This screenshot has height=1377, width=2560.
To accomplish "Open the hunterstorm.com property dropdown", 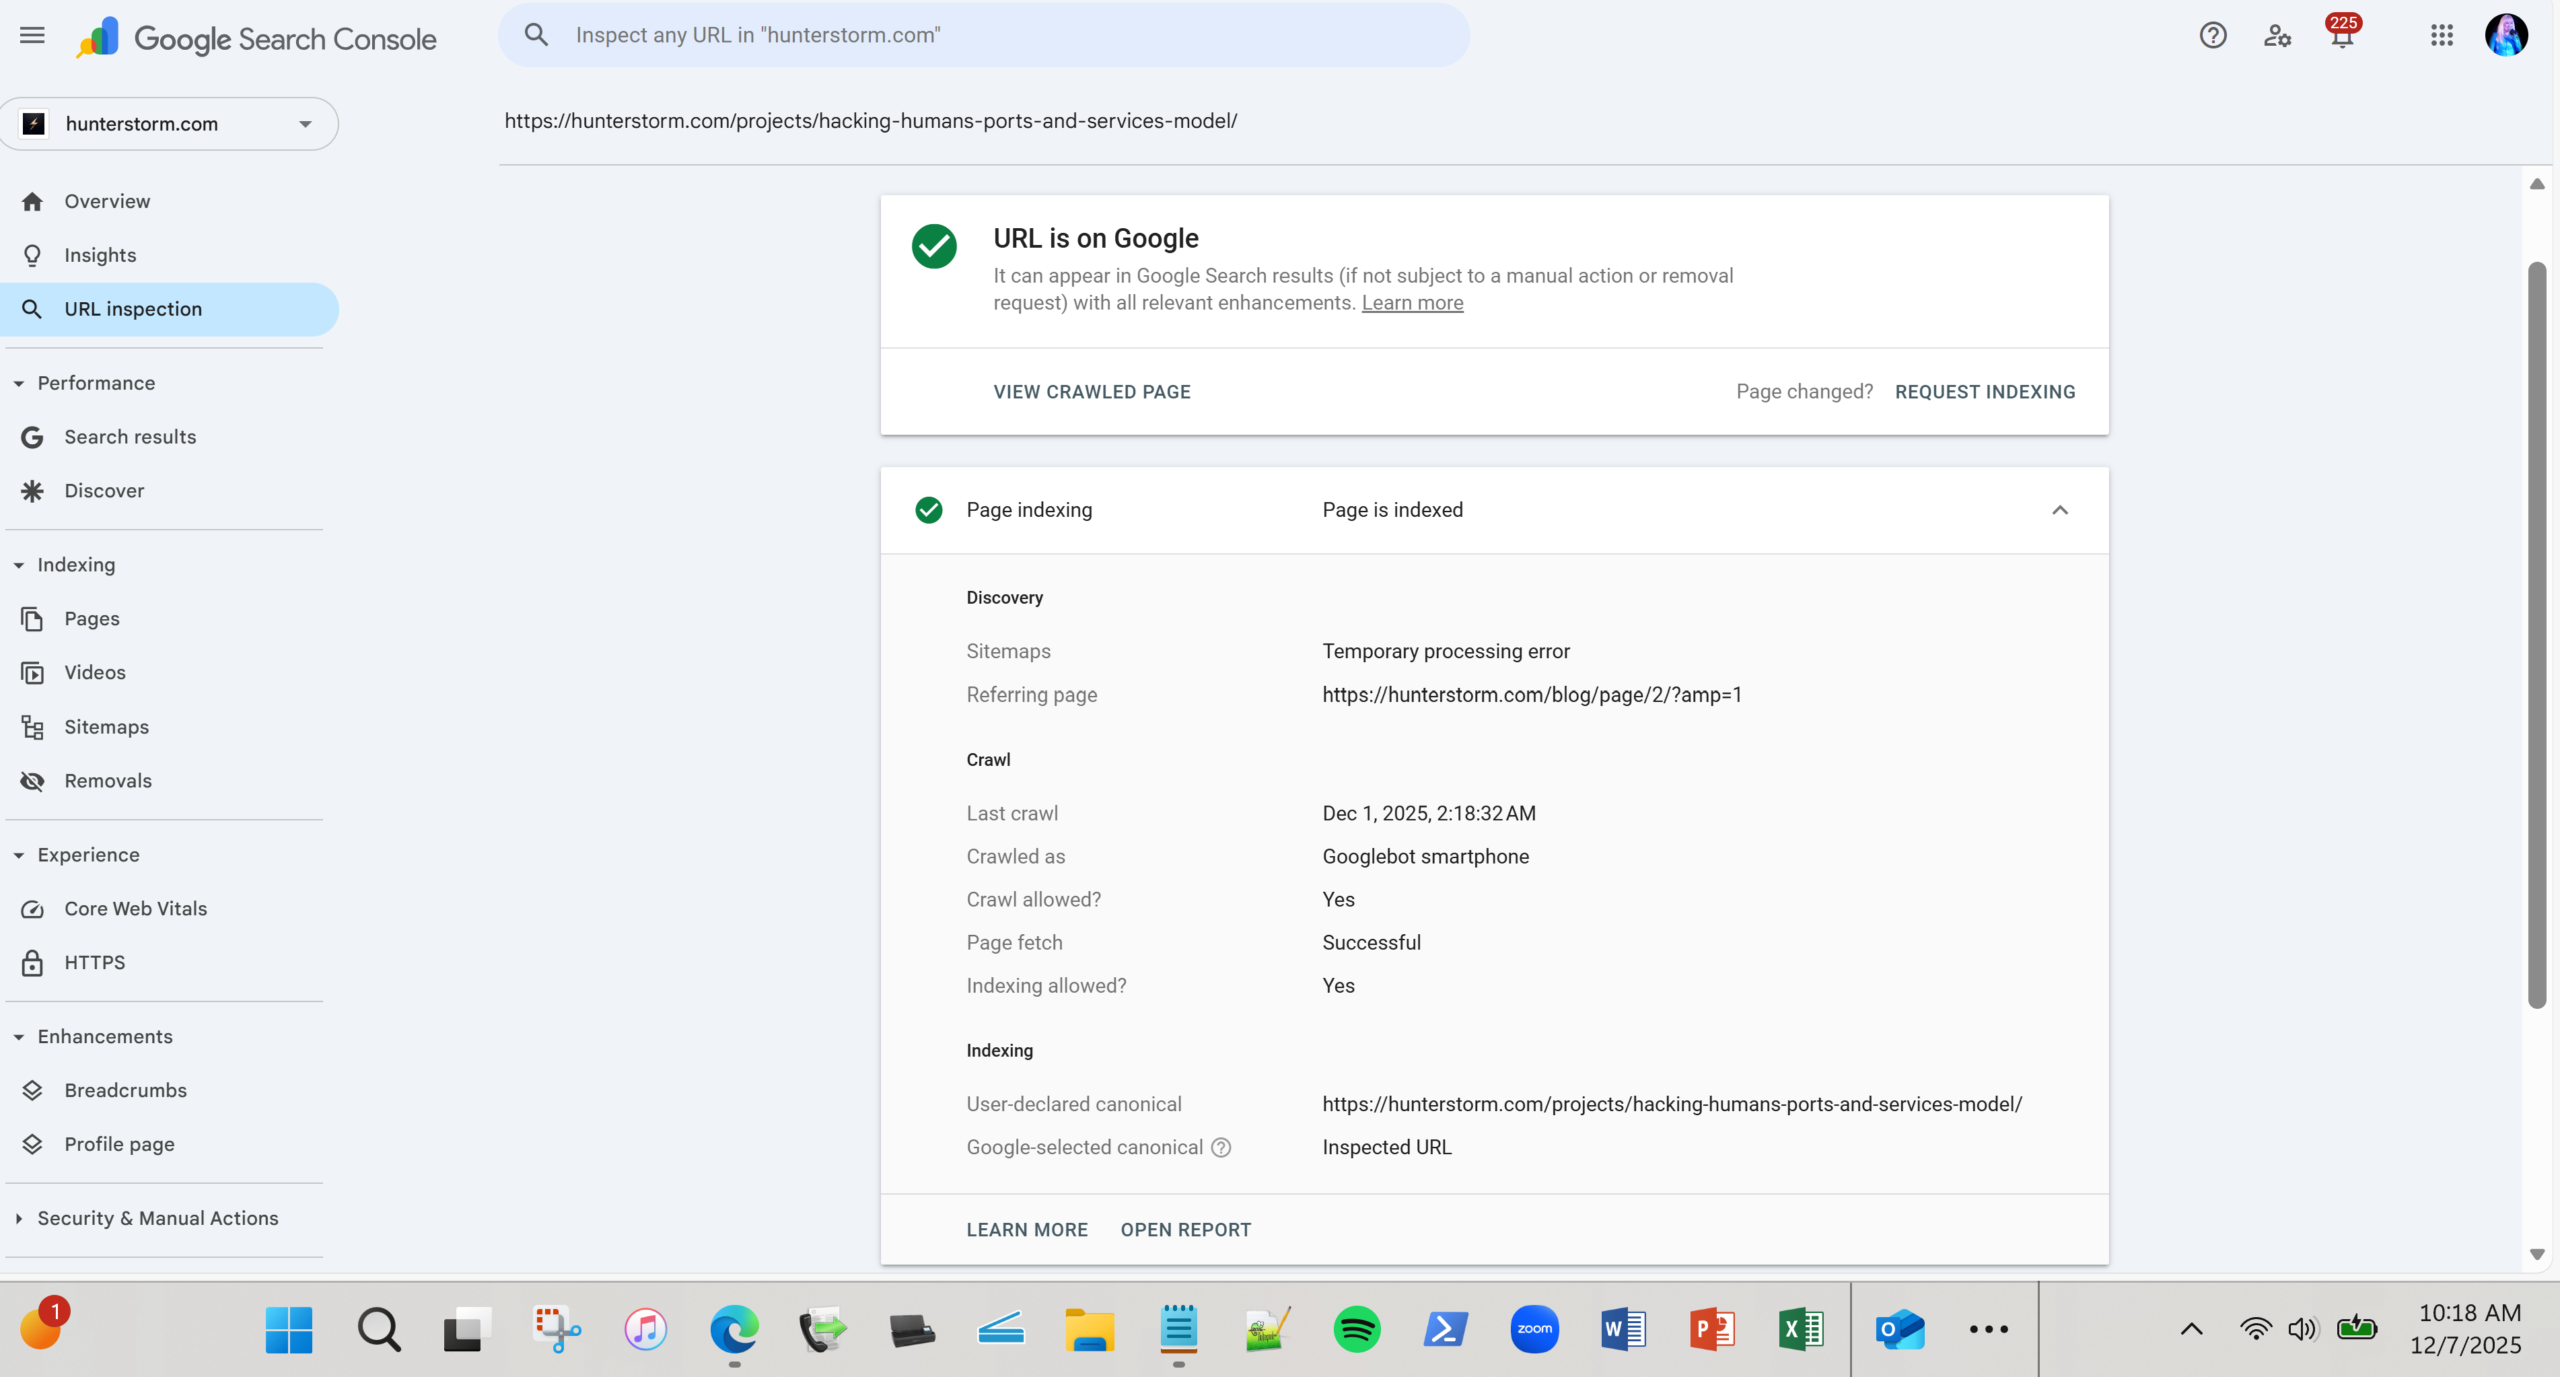I will [x=169, y=124].
